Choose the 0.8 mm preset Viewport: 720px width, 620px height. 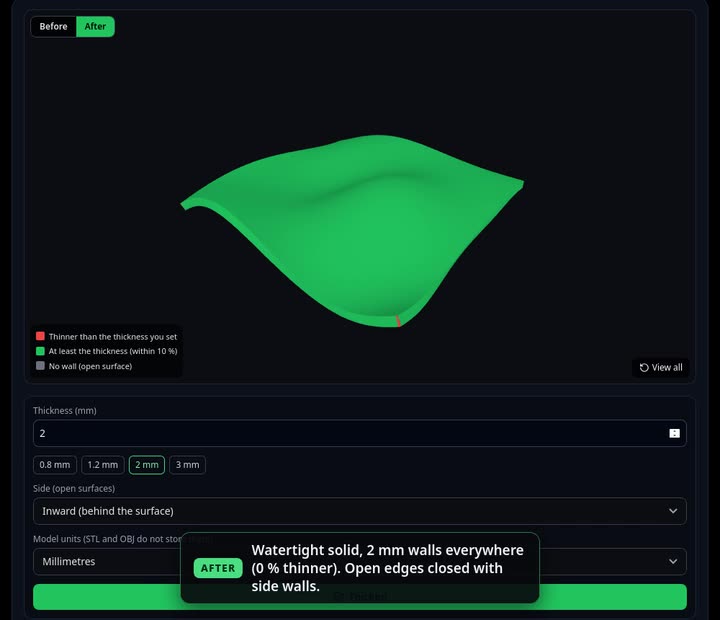[x=55, y=465]
